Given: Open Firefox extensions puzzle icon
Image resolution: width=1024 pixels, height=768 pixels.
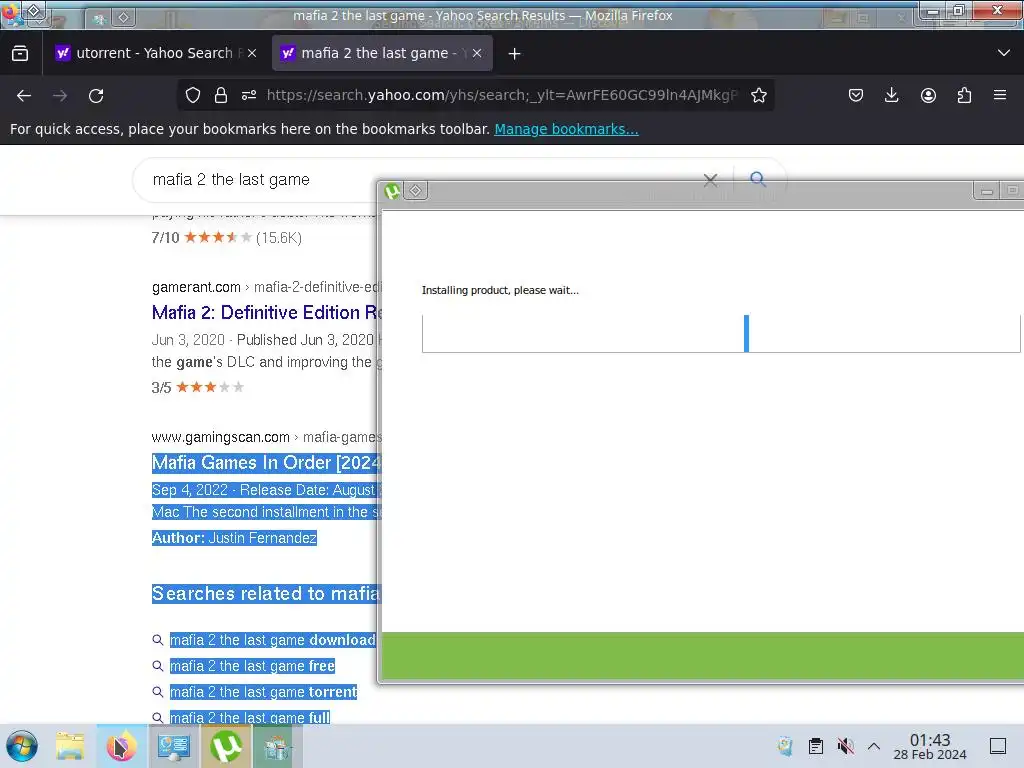Looking at the screenshot, I should (964, 95).
